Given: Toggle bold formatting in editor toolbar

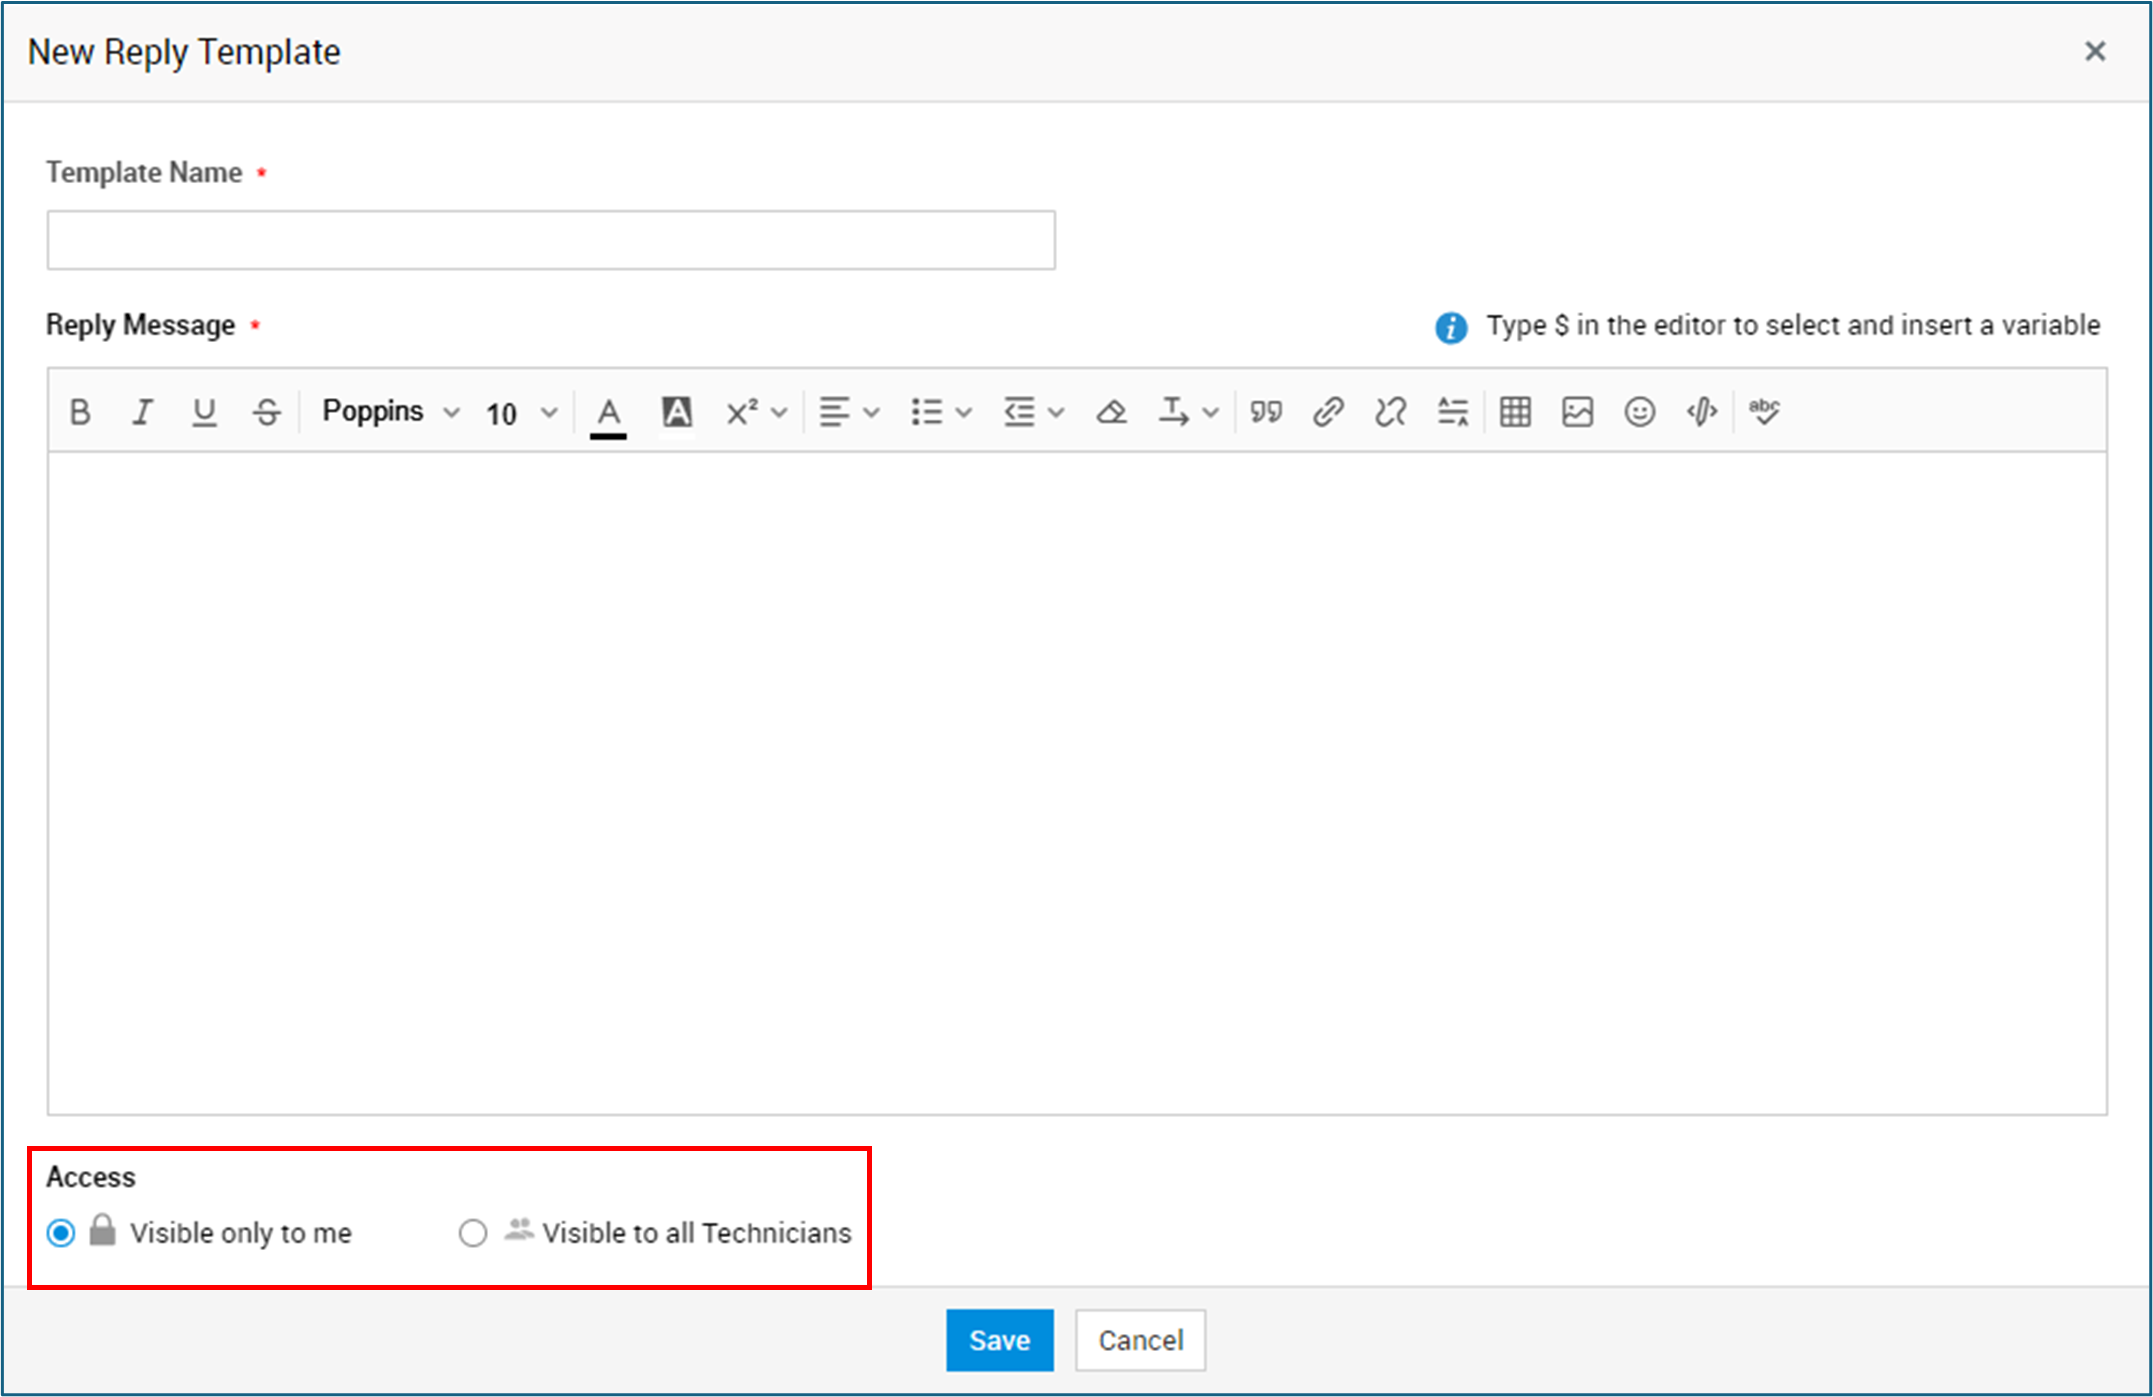Looking at the screenshot, I should coord(80,412).
